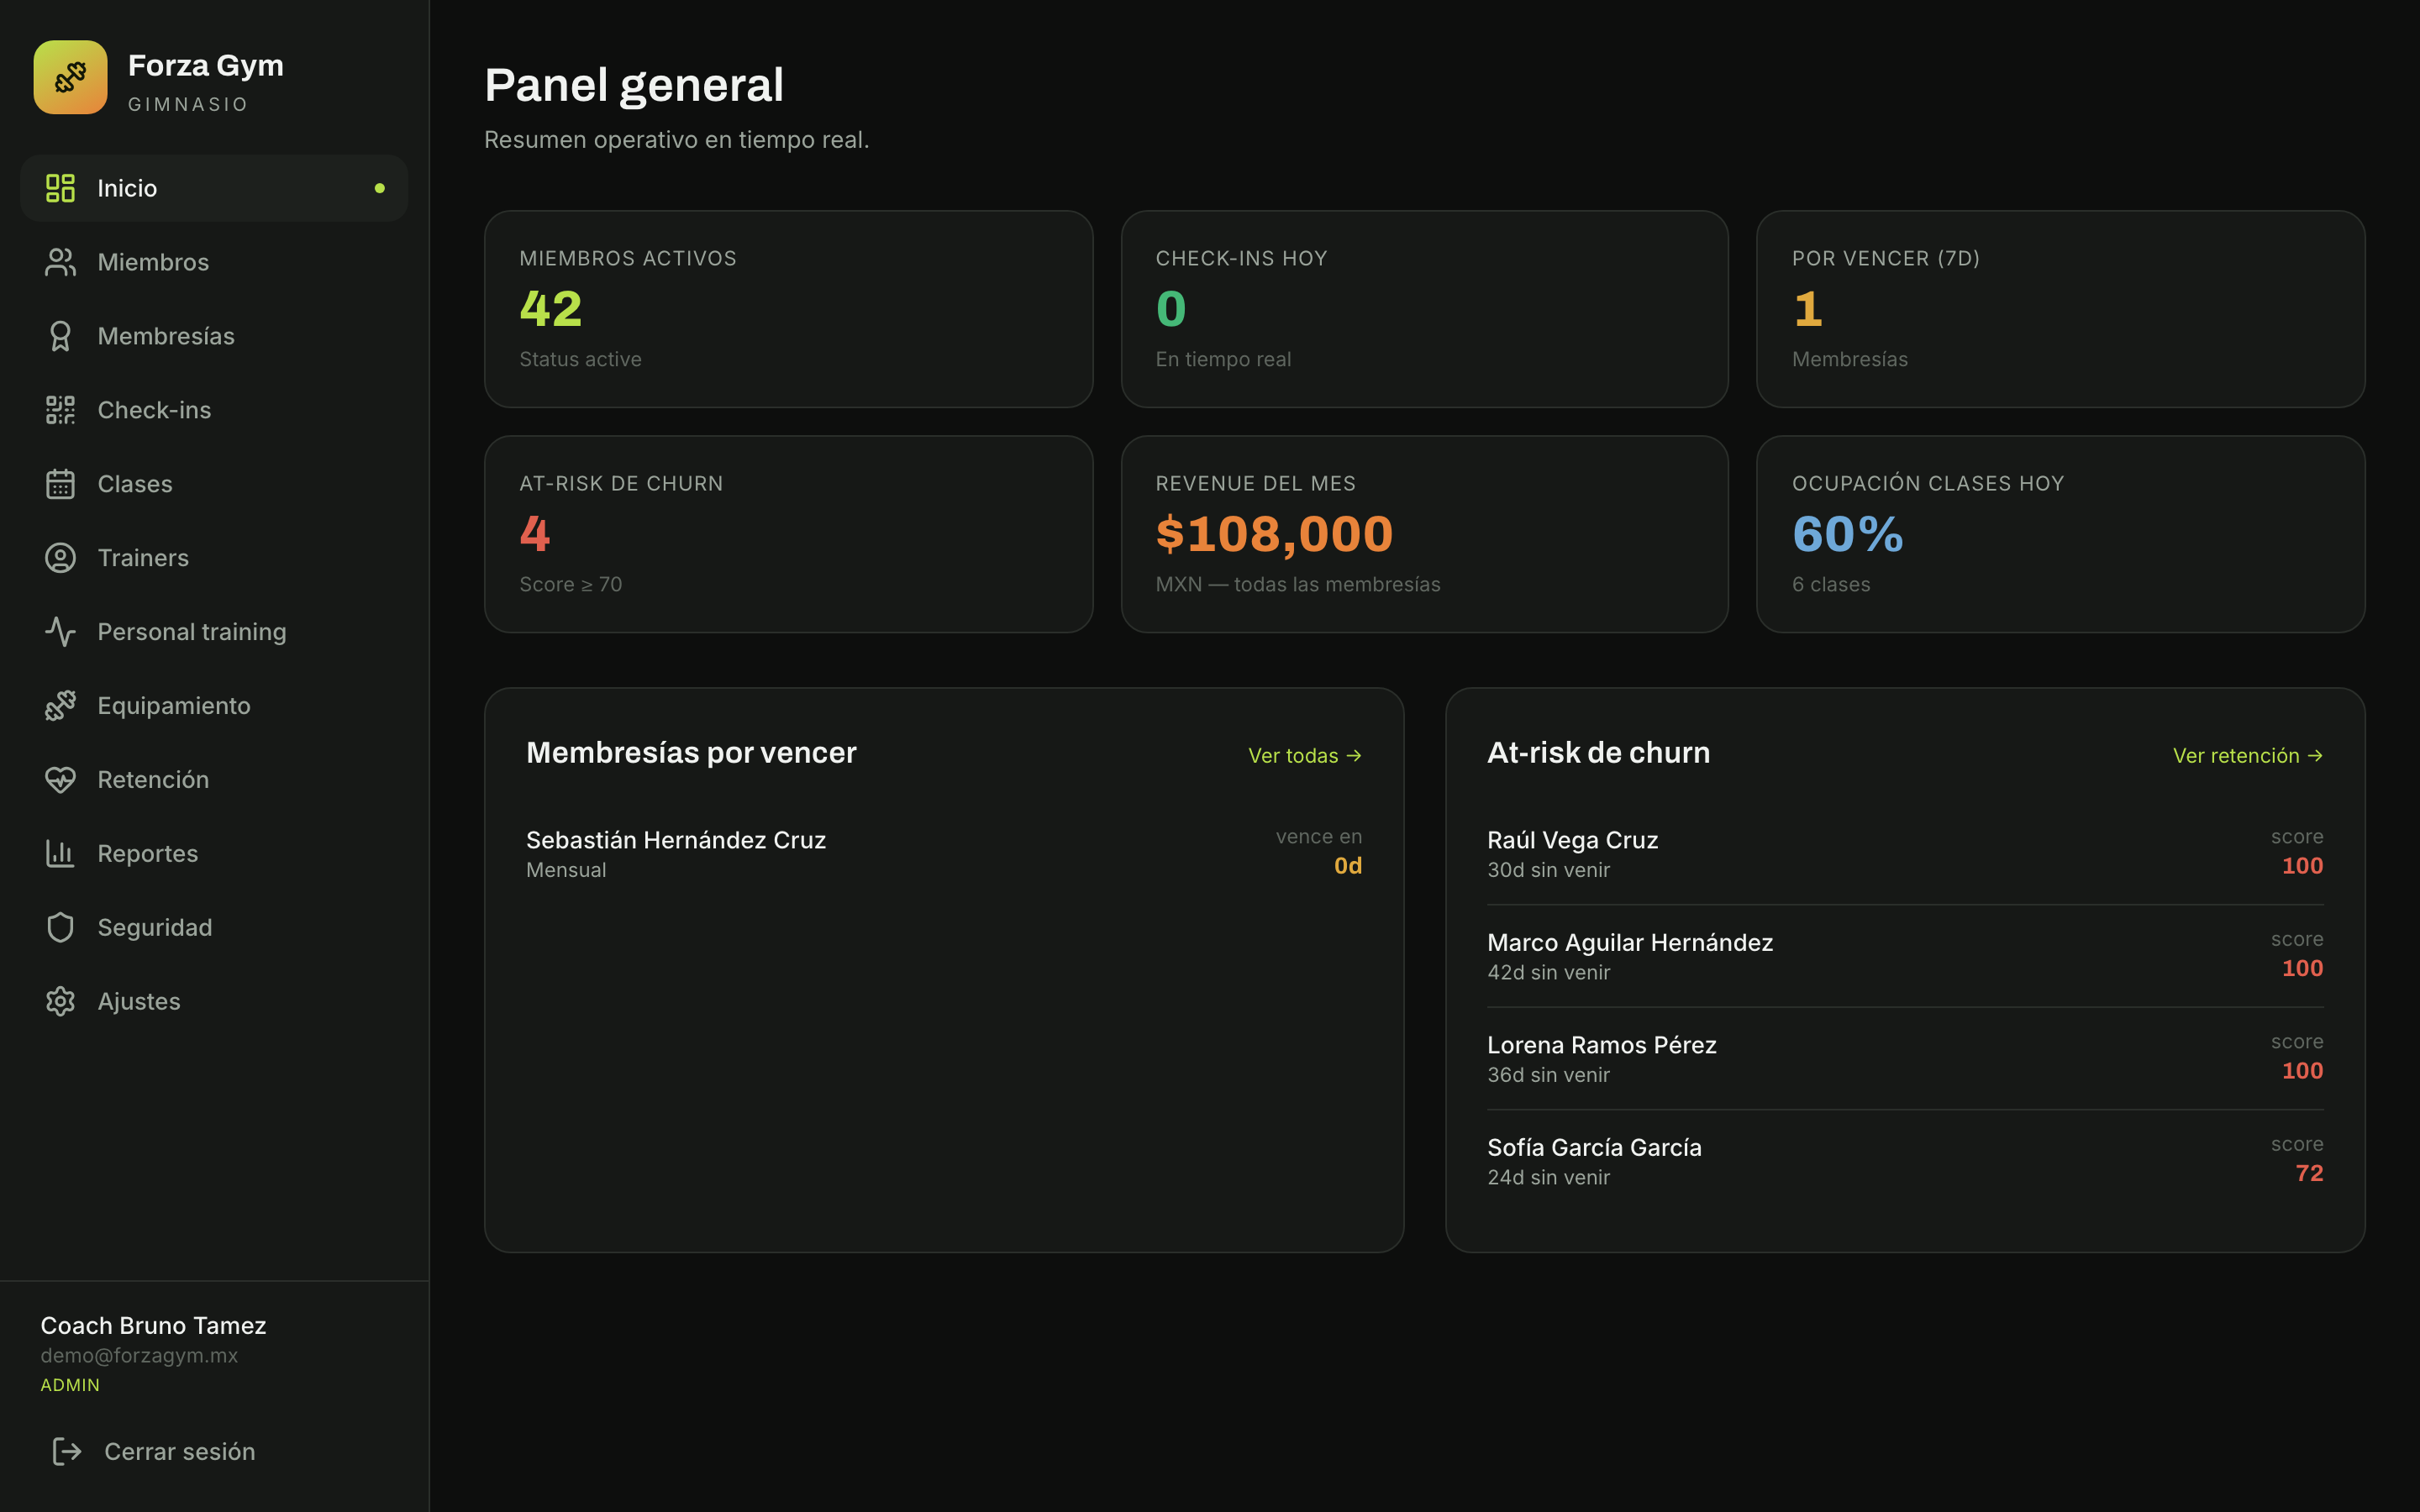Click the Forza Gym dumbbell logo
2420x1512 pixels.
70,77
